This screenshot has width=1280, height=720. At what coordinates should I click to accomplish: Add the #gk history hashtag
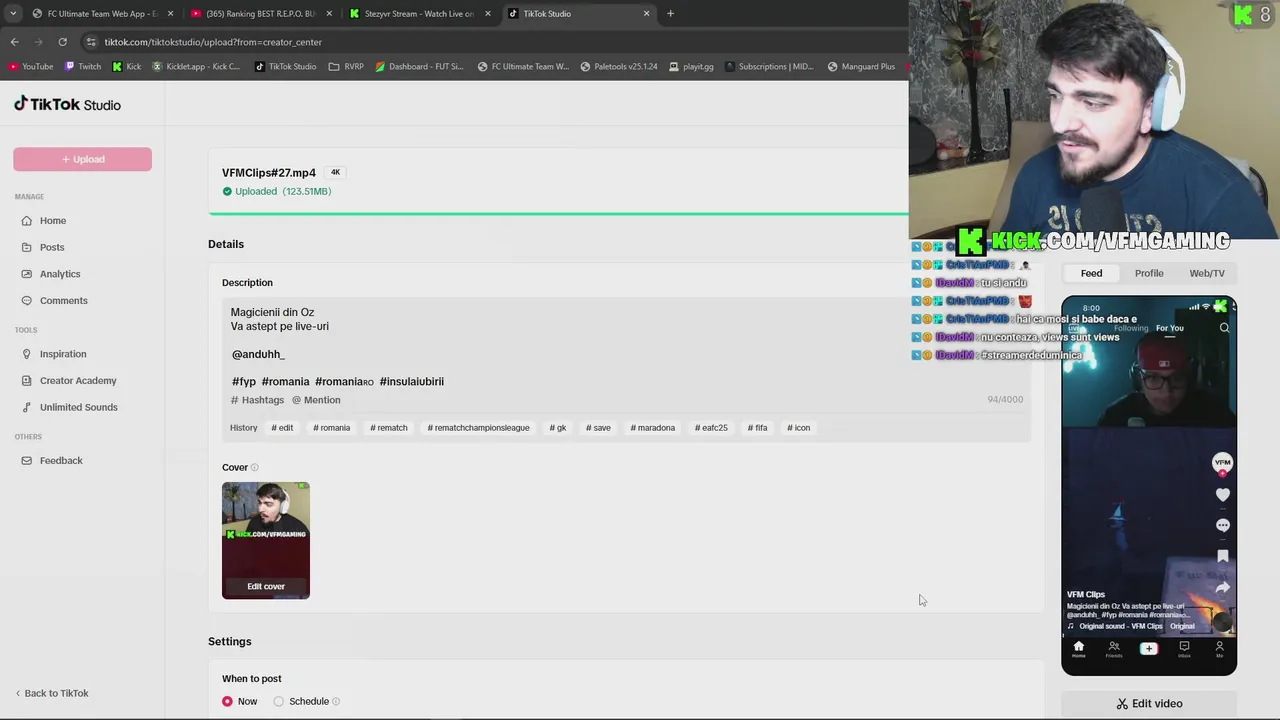(558, 428)
